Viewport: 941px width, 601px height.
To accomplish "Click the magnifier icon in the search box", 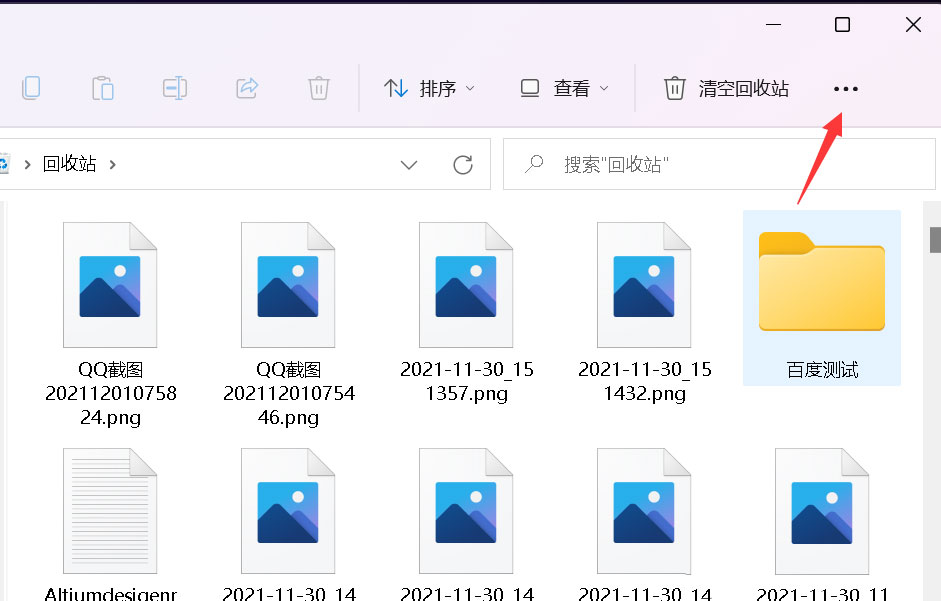I will [x=534, y=164].
